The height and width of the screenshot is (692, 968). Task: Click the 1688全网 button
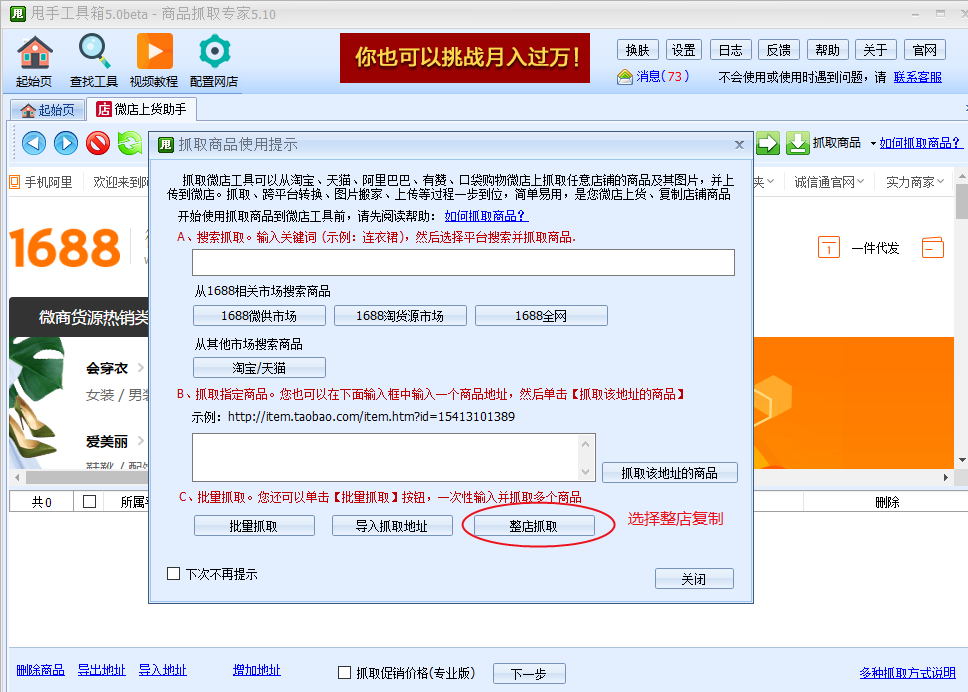[541, 315]
